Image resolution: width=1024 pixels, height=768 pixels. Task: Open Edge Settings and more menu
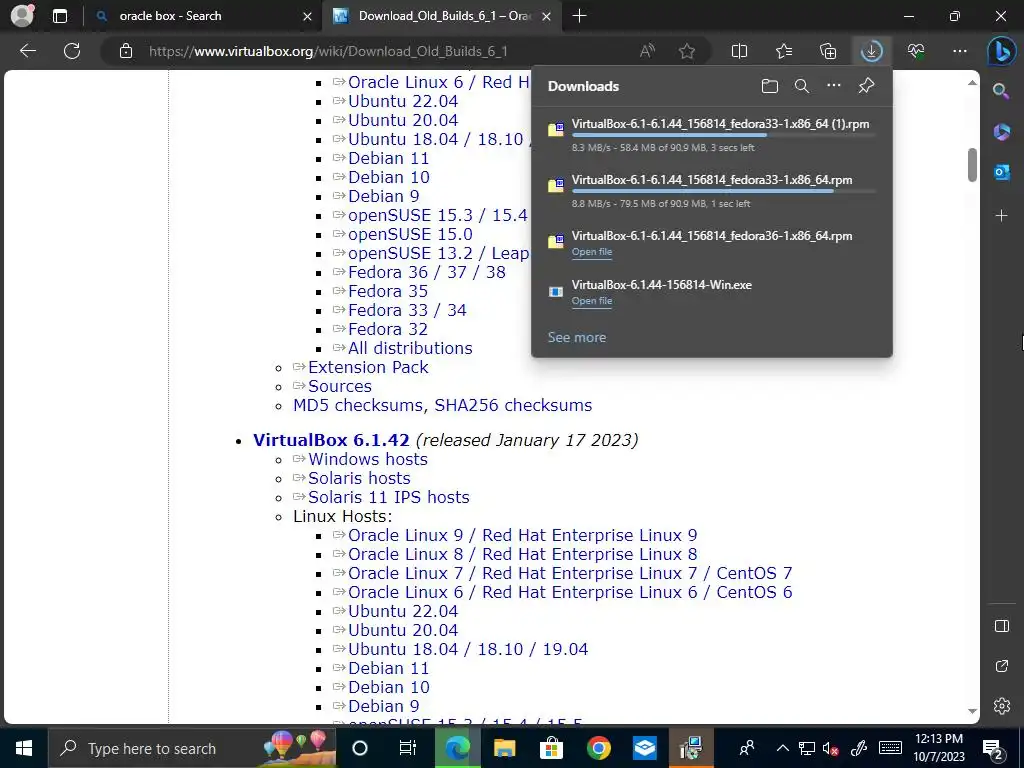[959, 51]
